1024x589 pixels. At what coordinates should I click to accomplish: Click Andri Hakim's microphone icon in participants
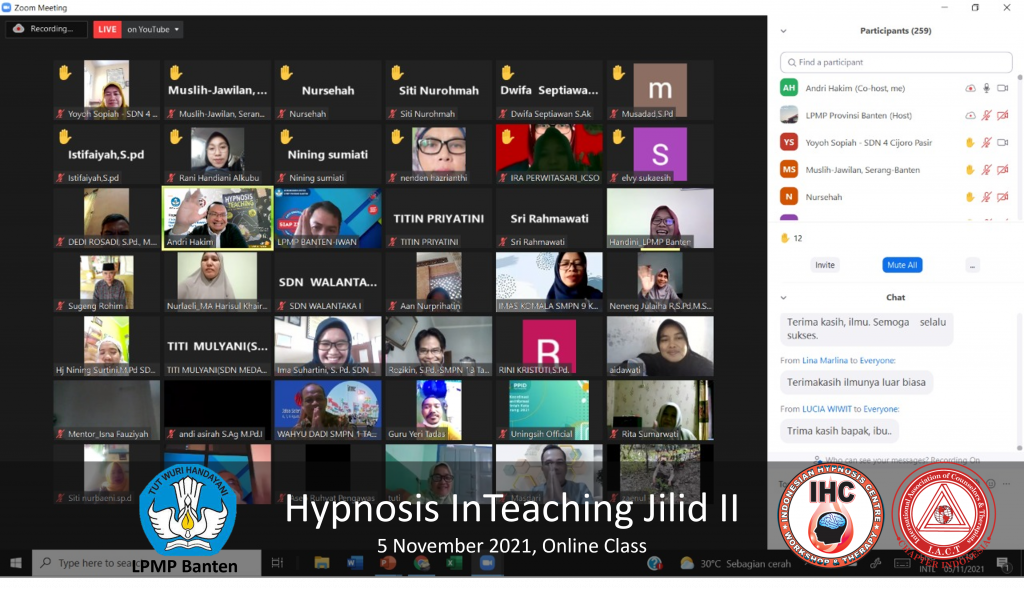click(986, 88)
